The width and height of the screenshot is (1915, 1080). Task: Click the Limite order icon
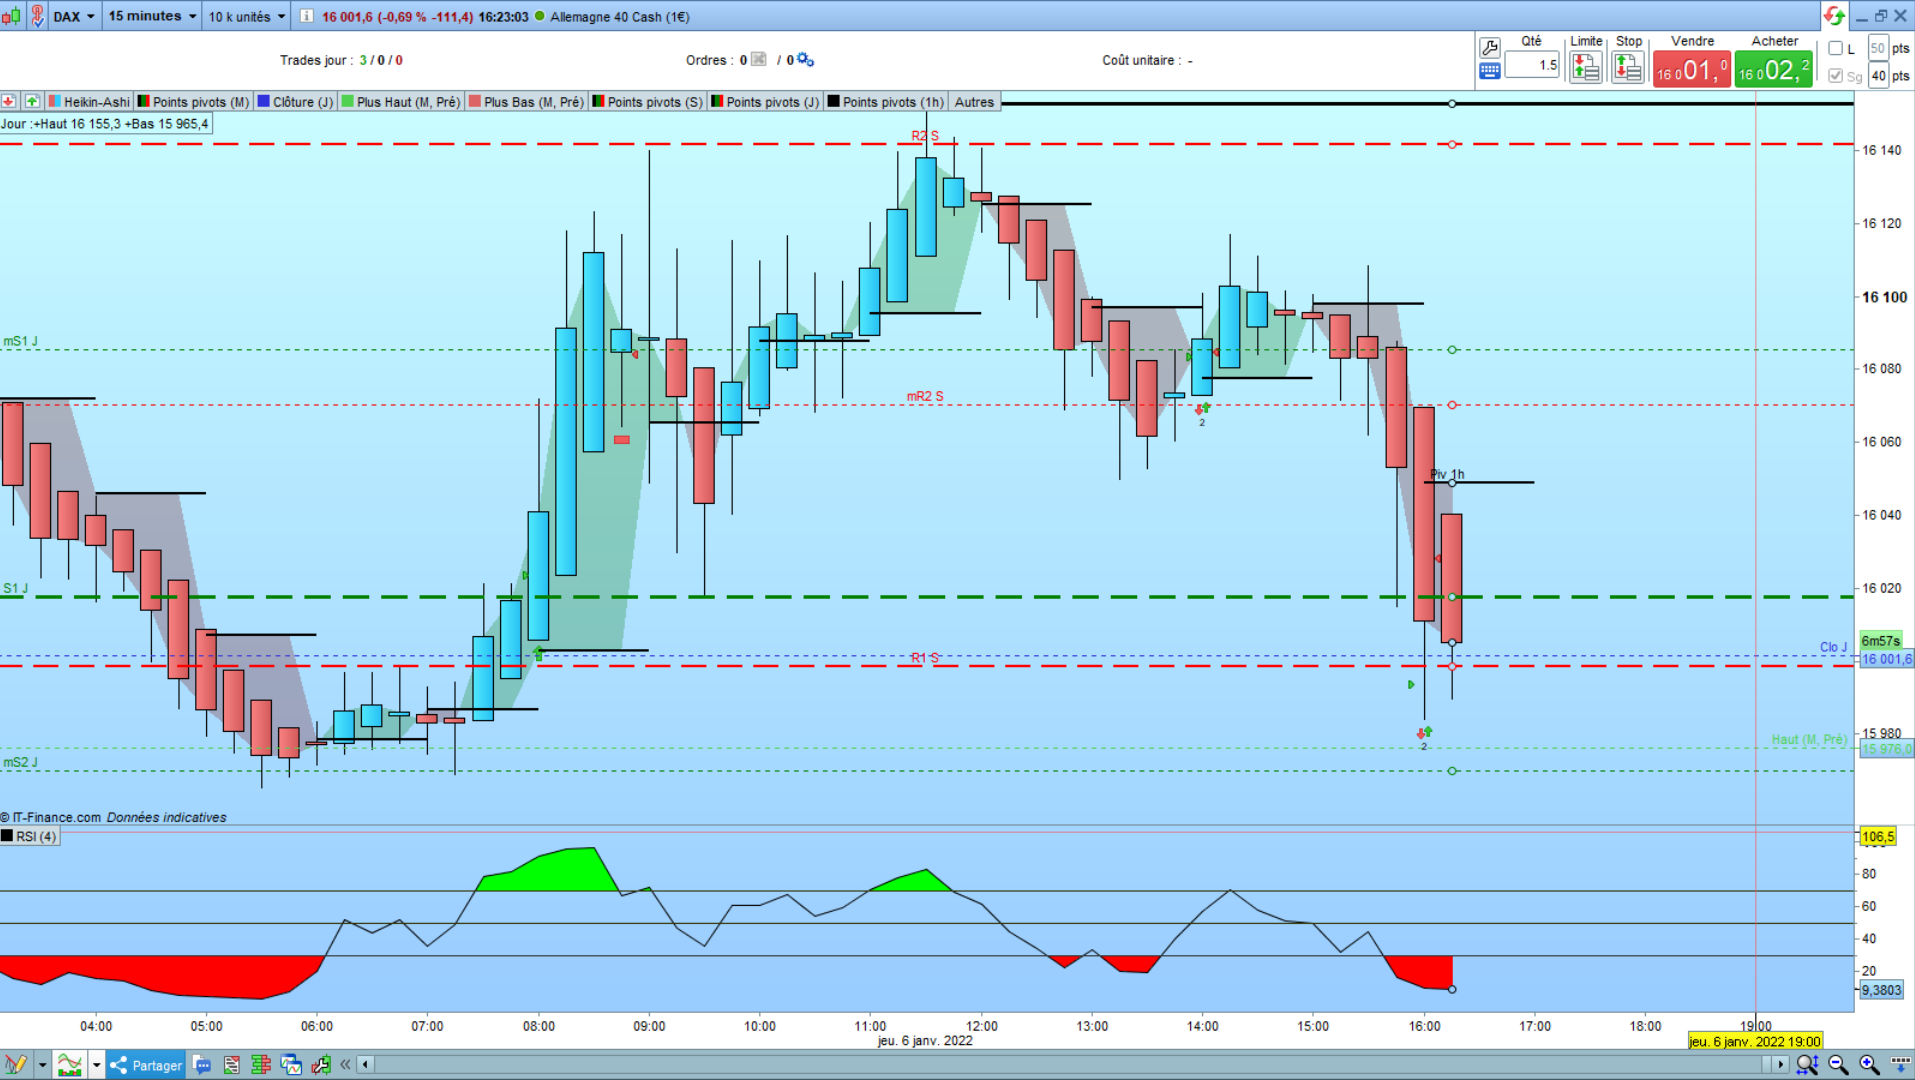[1586, 68]
